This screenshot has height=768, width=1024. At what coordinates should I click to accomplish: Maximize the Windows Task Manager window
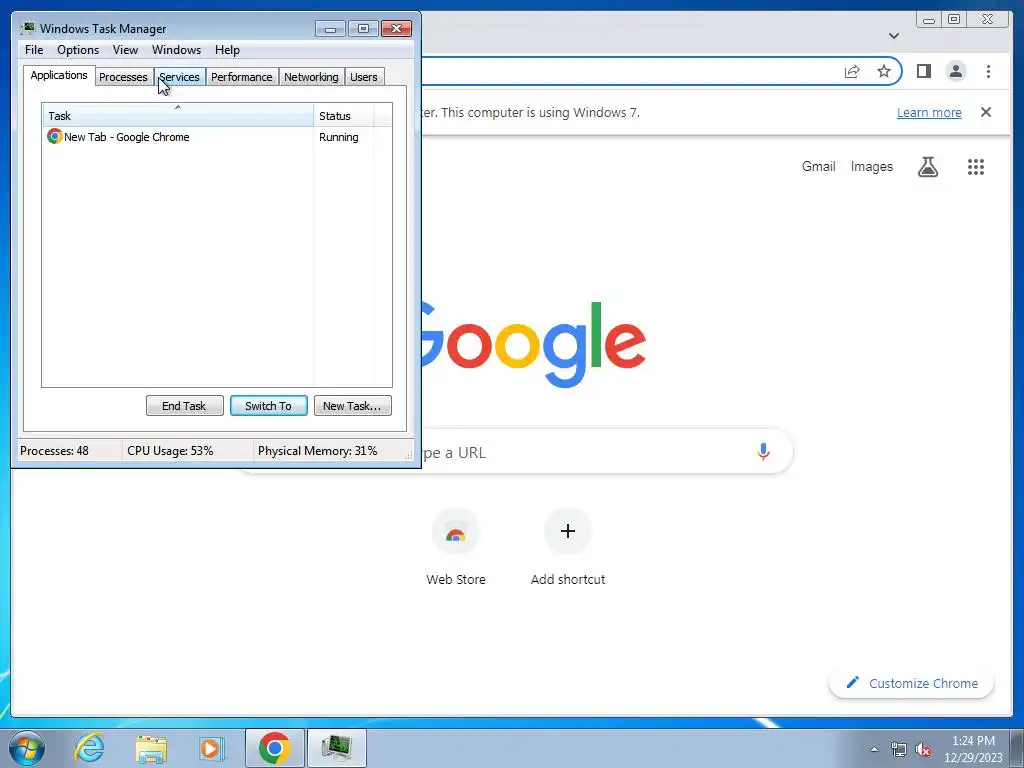point(363,29)
